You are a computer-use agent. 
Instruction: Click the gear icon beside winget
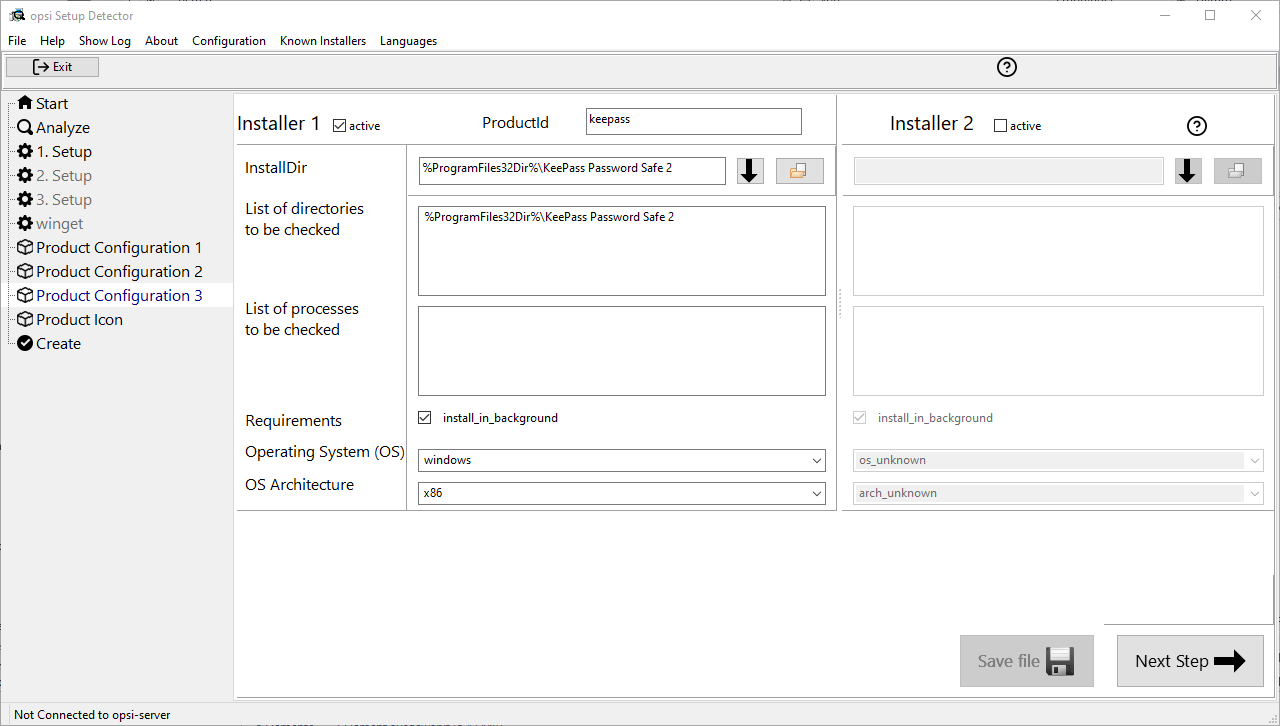(x=25, y=223)
